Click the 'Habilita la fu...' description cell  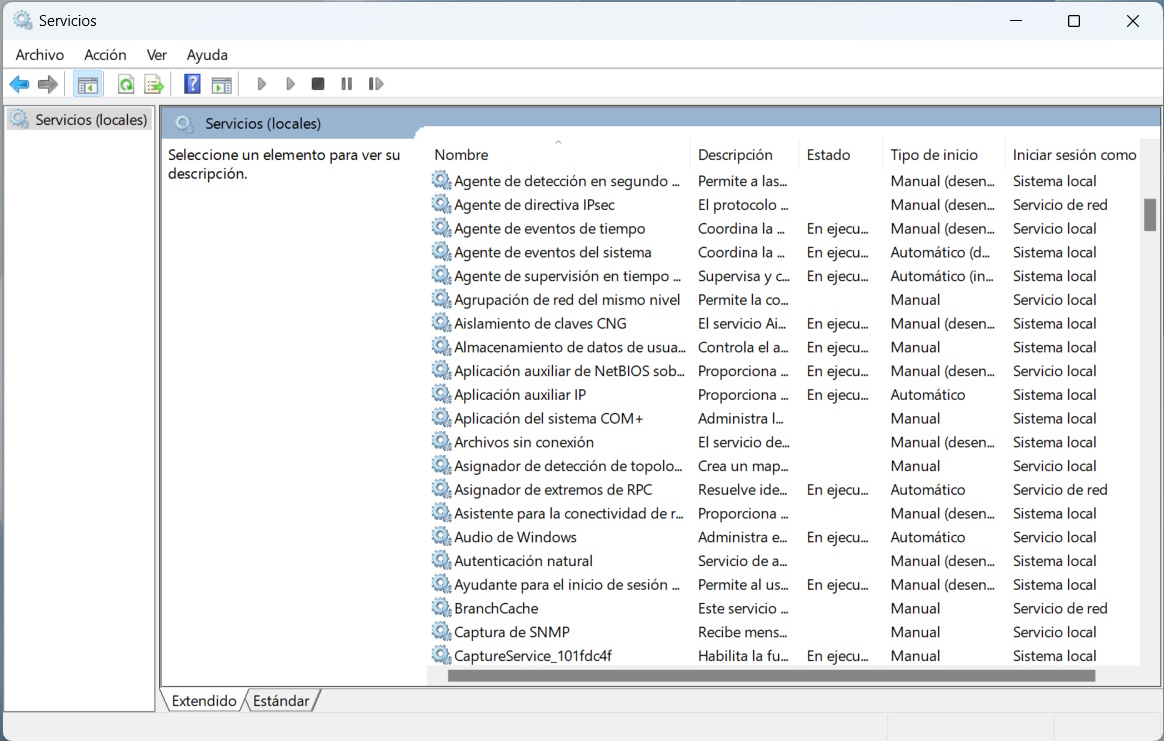[743, 656]
